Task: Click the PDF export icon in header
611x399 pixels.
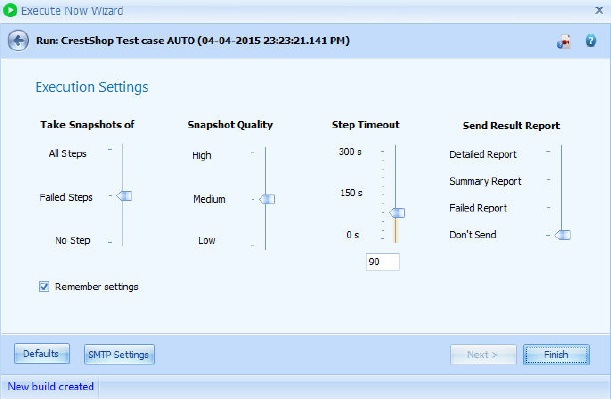Action: tap(564, 41)
